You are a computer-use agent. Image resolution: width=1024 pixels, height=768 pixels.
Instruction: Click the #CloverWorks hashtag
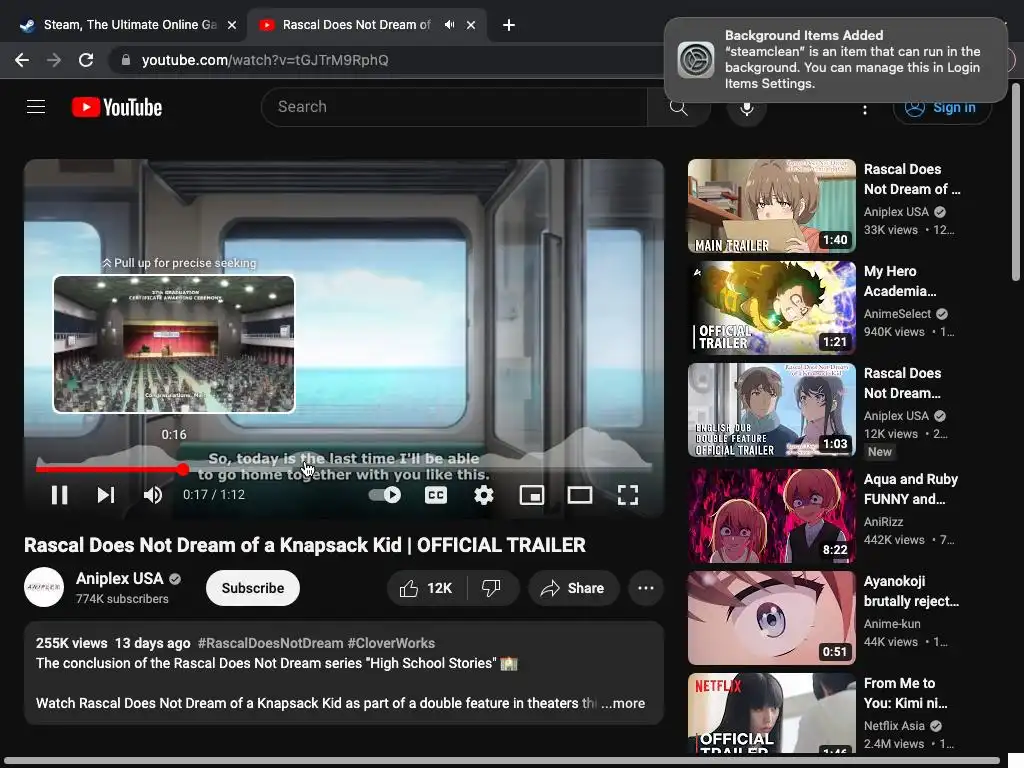tap(391, 643)
